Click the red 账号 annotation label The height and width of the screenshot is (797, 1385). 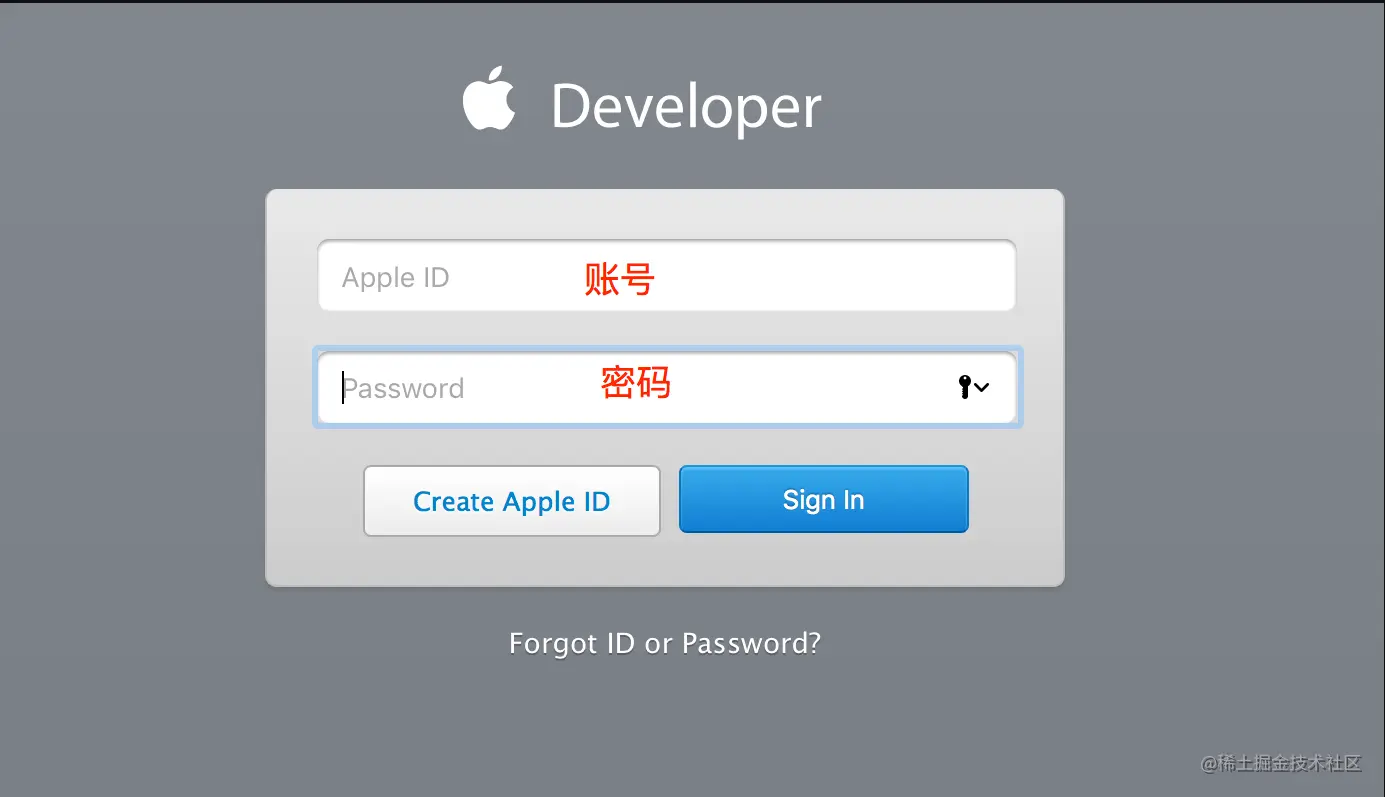619,279
